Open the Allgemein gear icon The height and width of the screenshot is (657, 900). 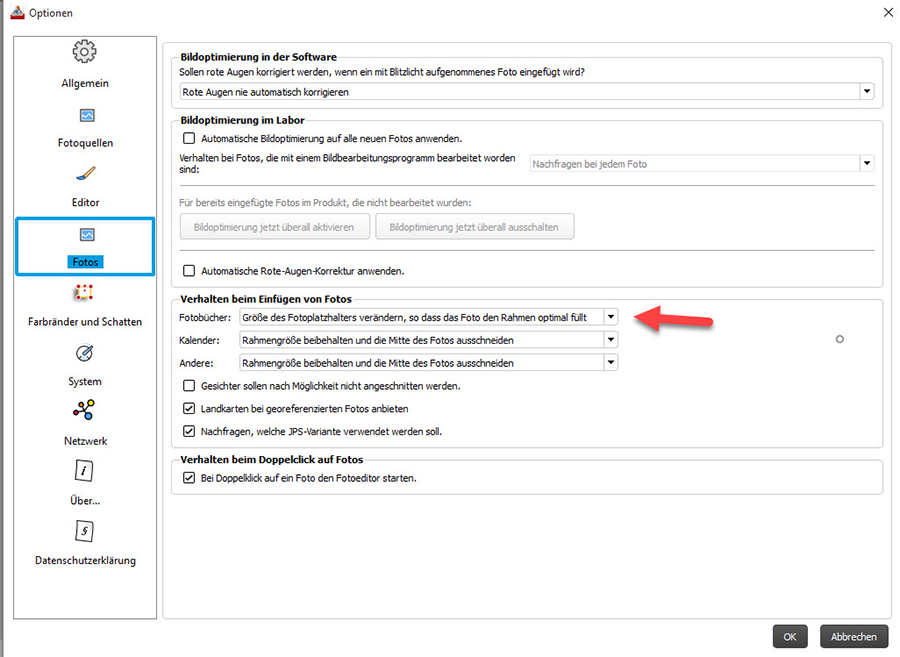[x=84, y=52]
